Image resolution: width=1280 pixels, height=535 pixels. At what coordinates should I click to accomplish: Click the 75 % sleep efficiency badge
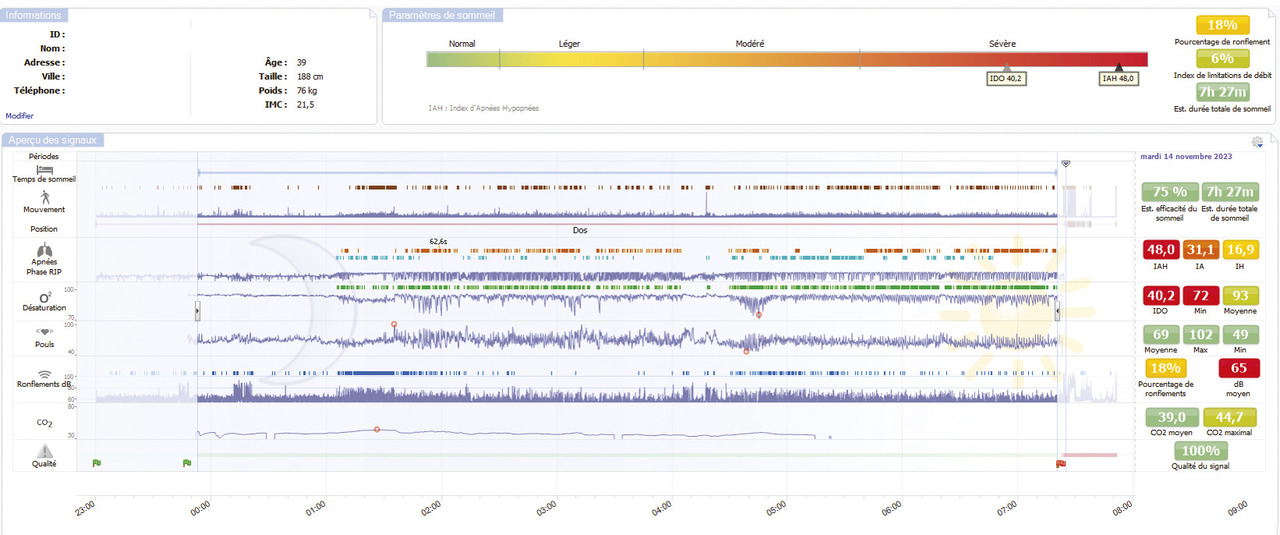point(1169,192)
